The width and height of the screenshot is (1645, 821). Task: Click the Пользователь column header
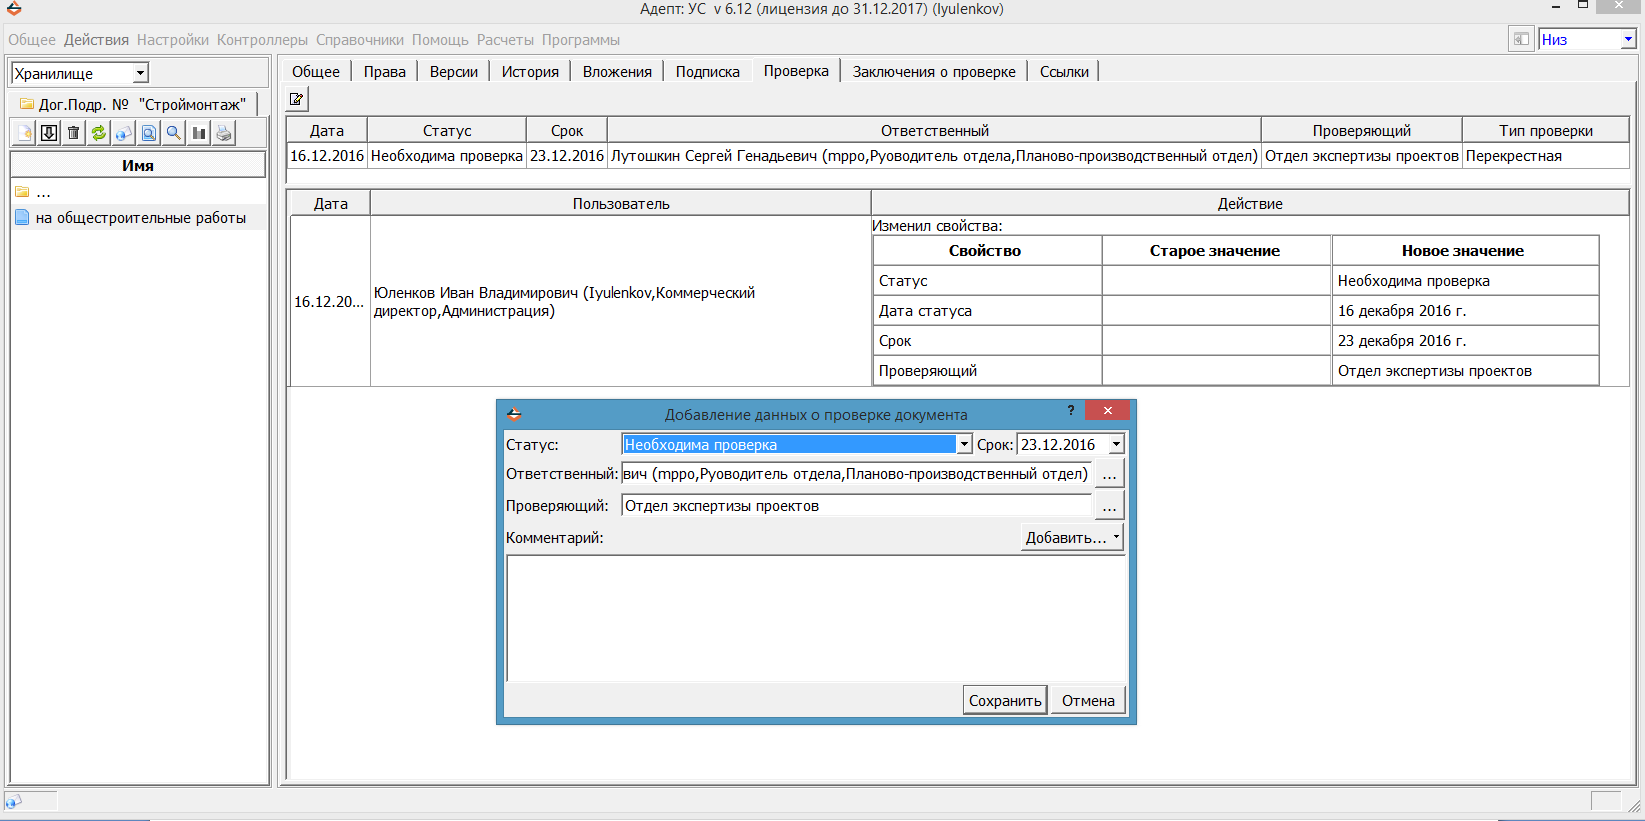tap(621, 203)
